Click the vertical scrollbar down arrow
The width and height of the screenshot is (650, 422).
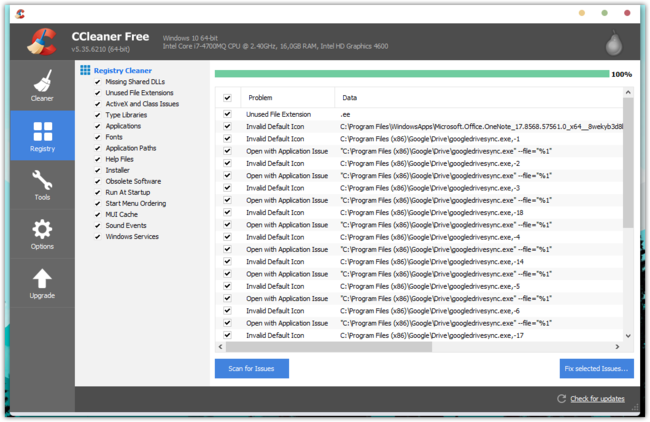[x=628, y=336]
